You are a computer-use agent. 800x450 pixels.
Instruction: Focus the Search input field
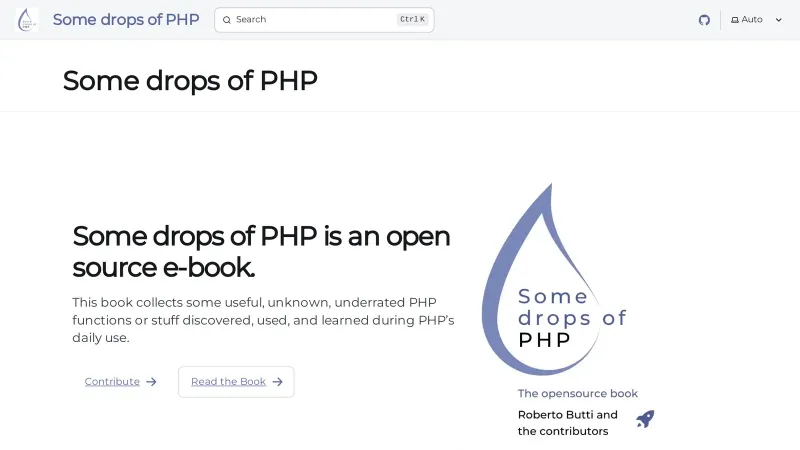click(x=310, y=20)
